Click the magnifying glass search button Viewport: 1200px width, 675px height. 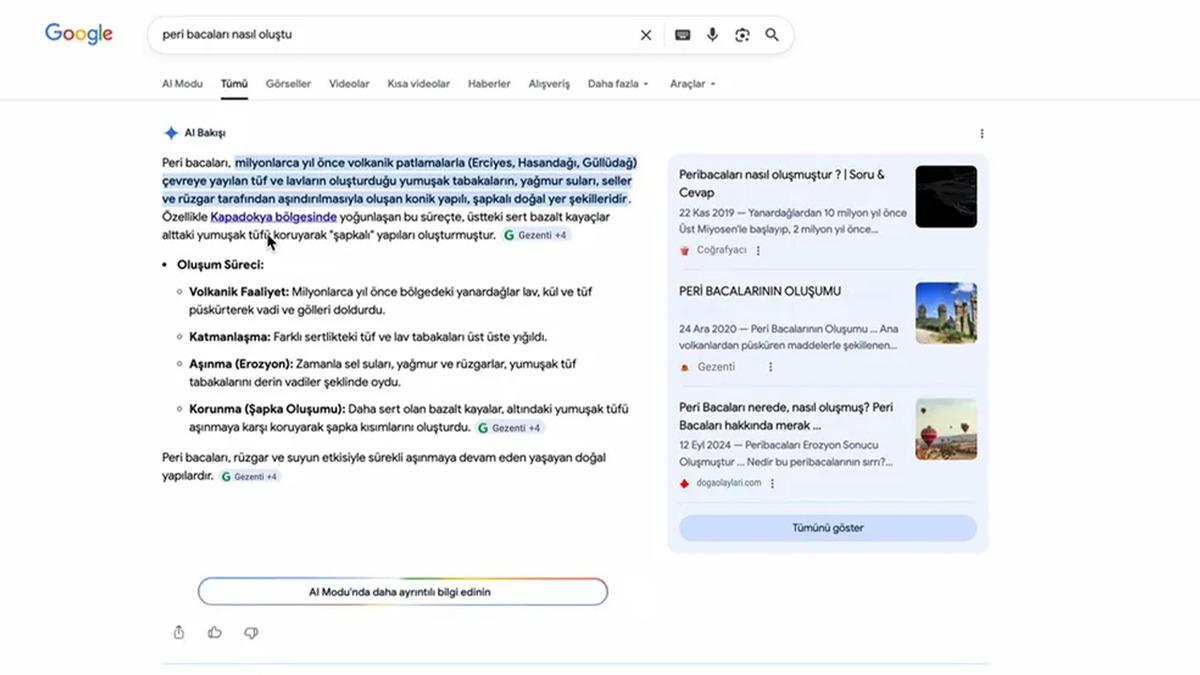[x=772, y=35]
